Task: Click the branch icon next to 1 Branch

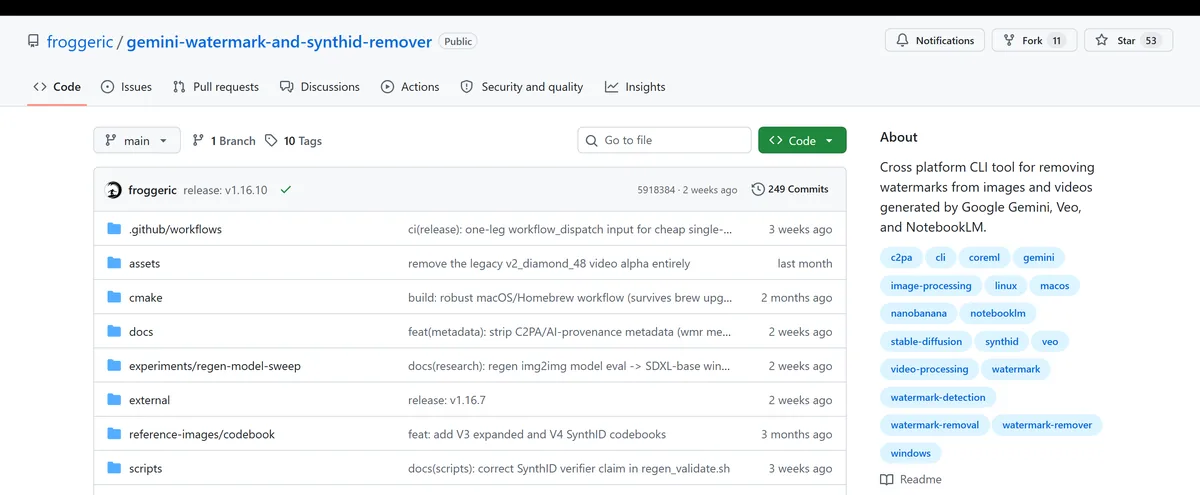Action: 198,141
